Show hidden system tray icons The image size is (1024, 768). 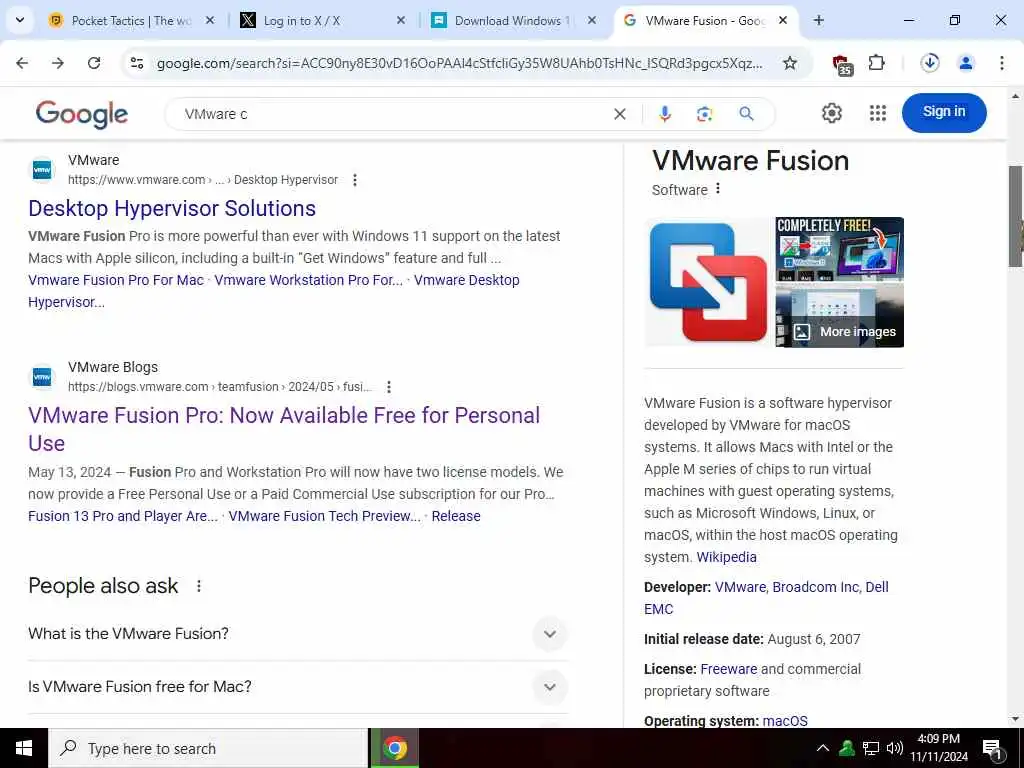(823, 748)
